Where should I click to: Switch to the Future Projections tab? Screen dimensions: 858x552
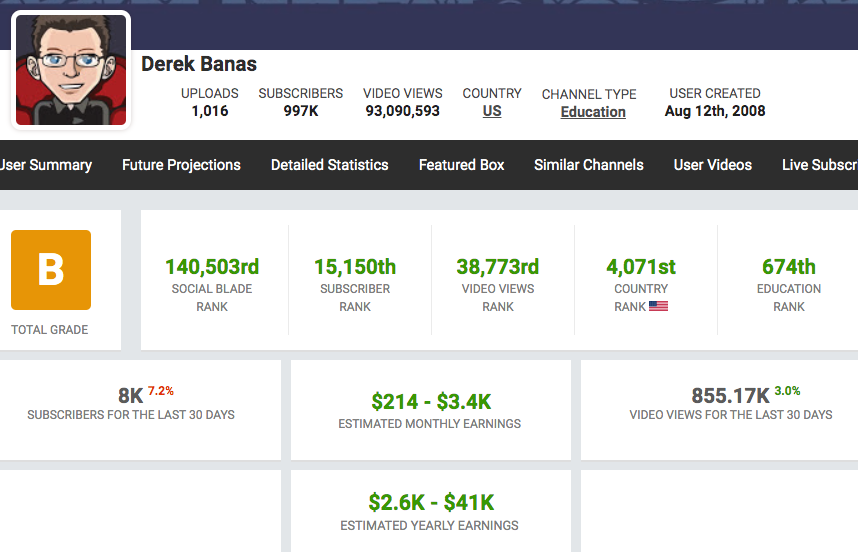[x=181, y=165]
